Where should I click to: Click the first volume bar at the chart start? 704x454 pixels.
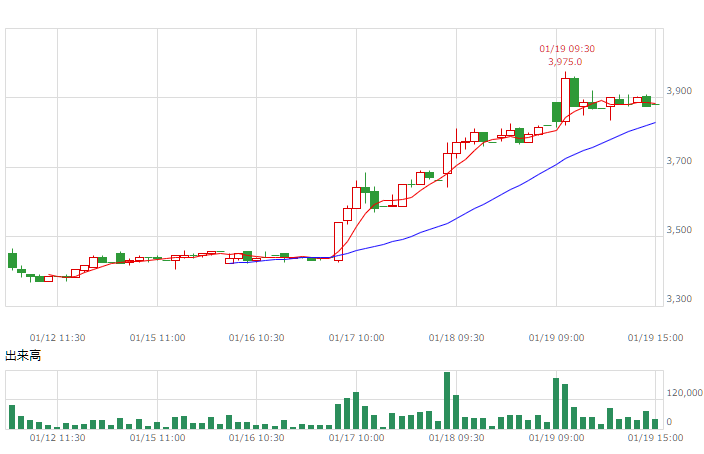pos(12,417)
